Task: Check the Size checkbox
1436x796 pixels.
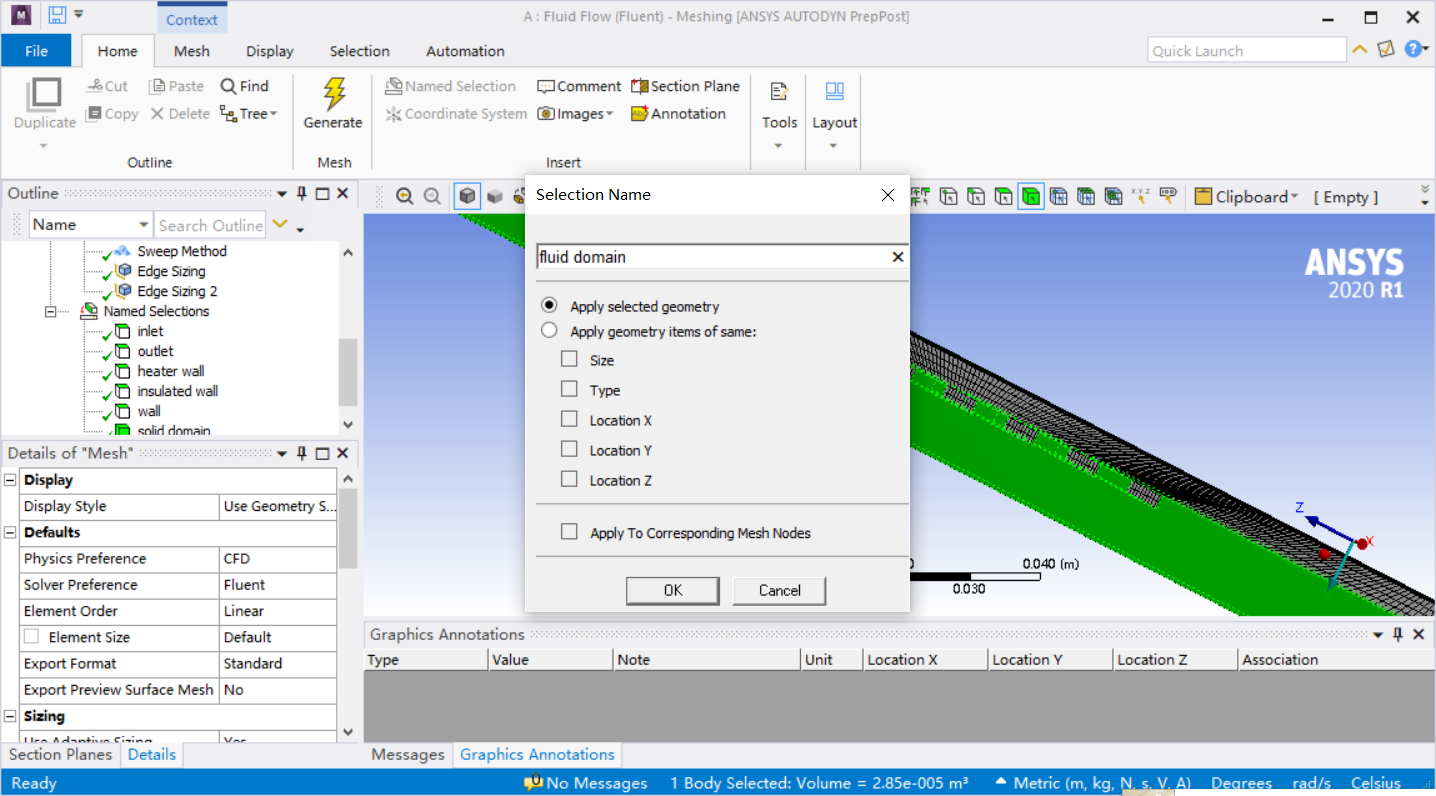Action: [569, 359]
